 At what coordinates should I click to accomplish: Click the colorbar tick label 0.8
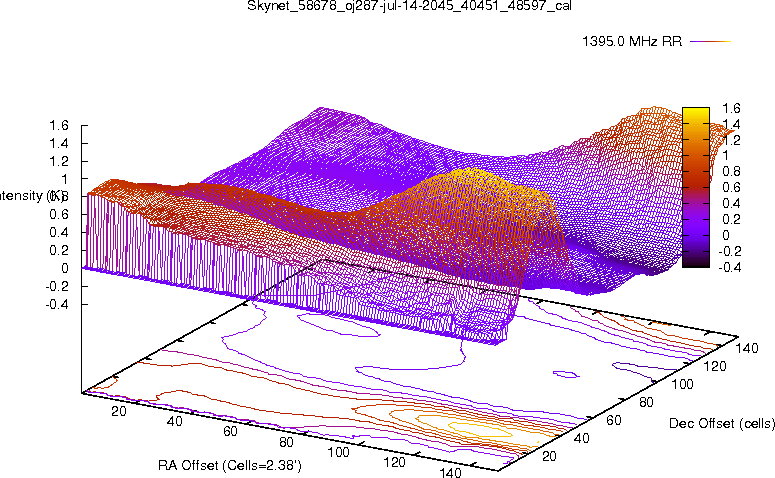pyautogui.click(x=729, y=171)
